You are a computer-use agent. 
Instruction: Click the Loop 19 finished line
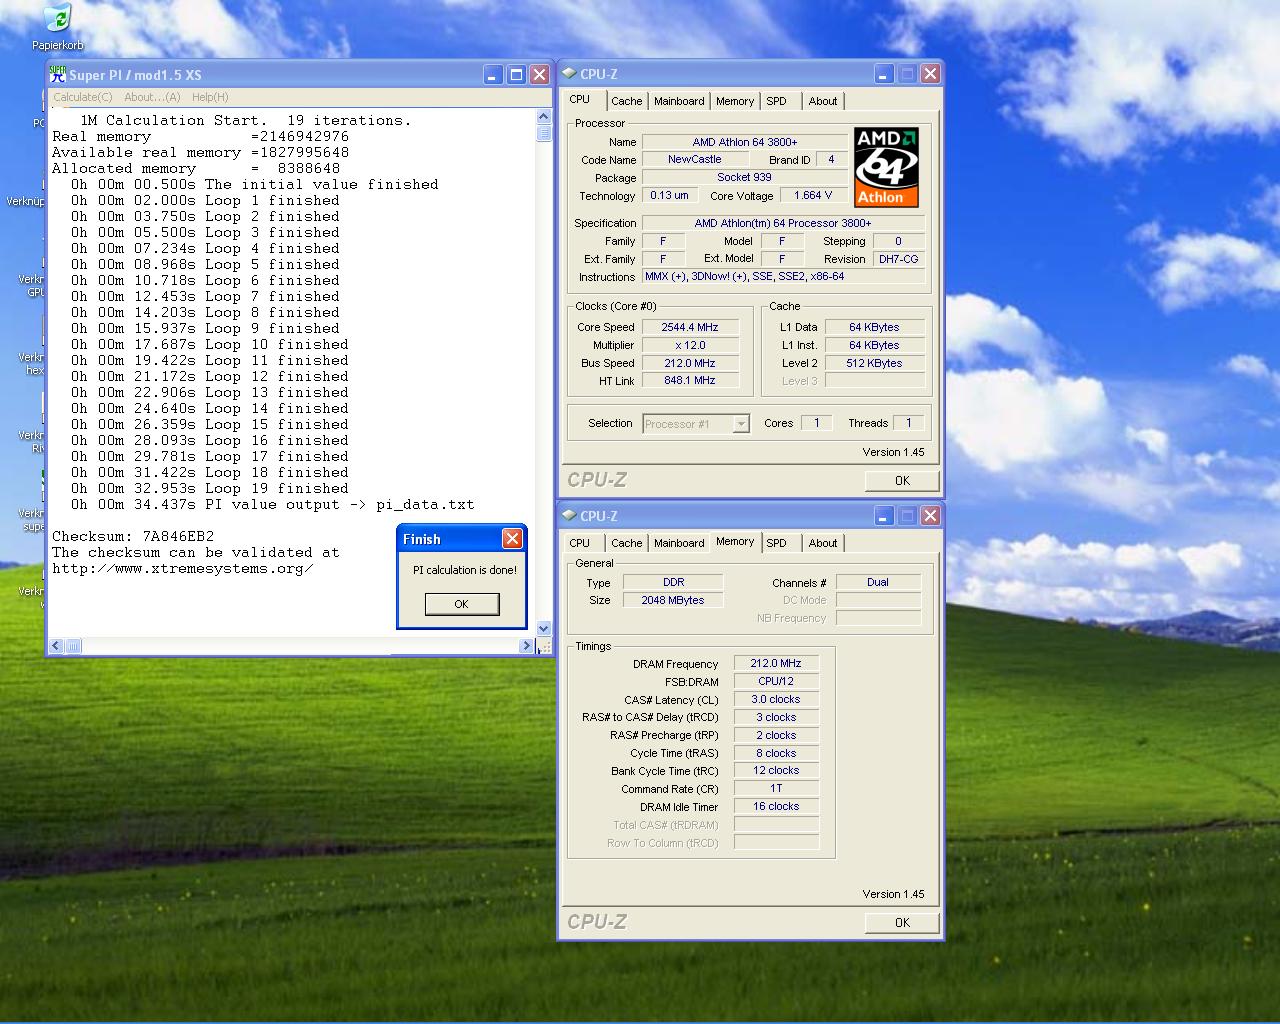[x=210, y=488]
